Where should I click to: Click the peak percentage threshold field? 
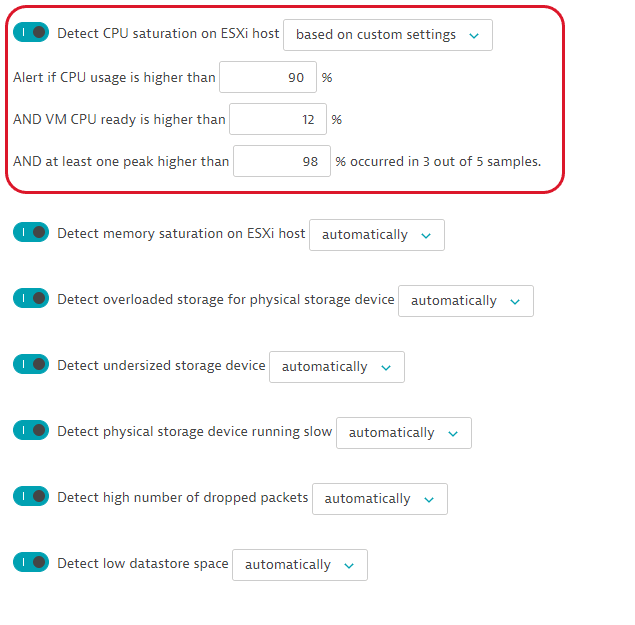pyautogui.click(x=281, y=161)
